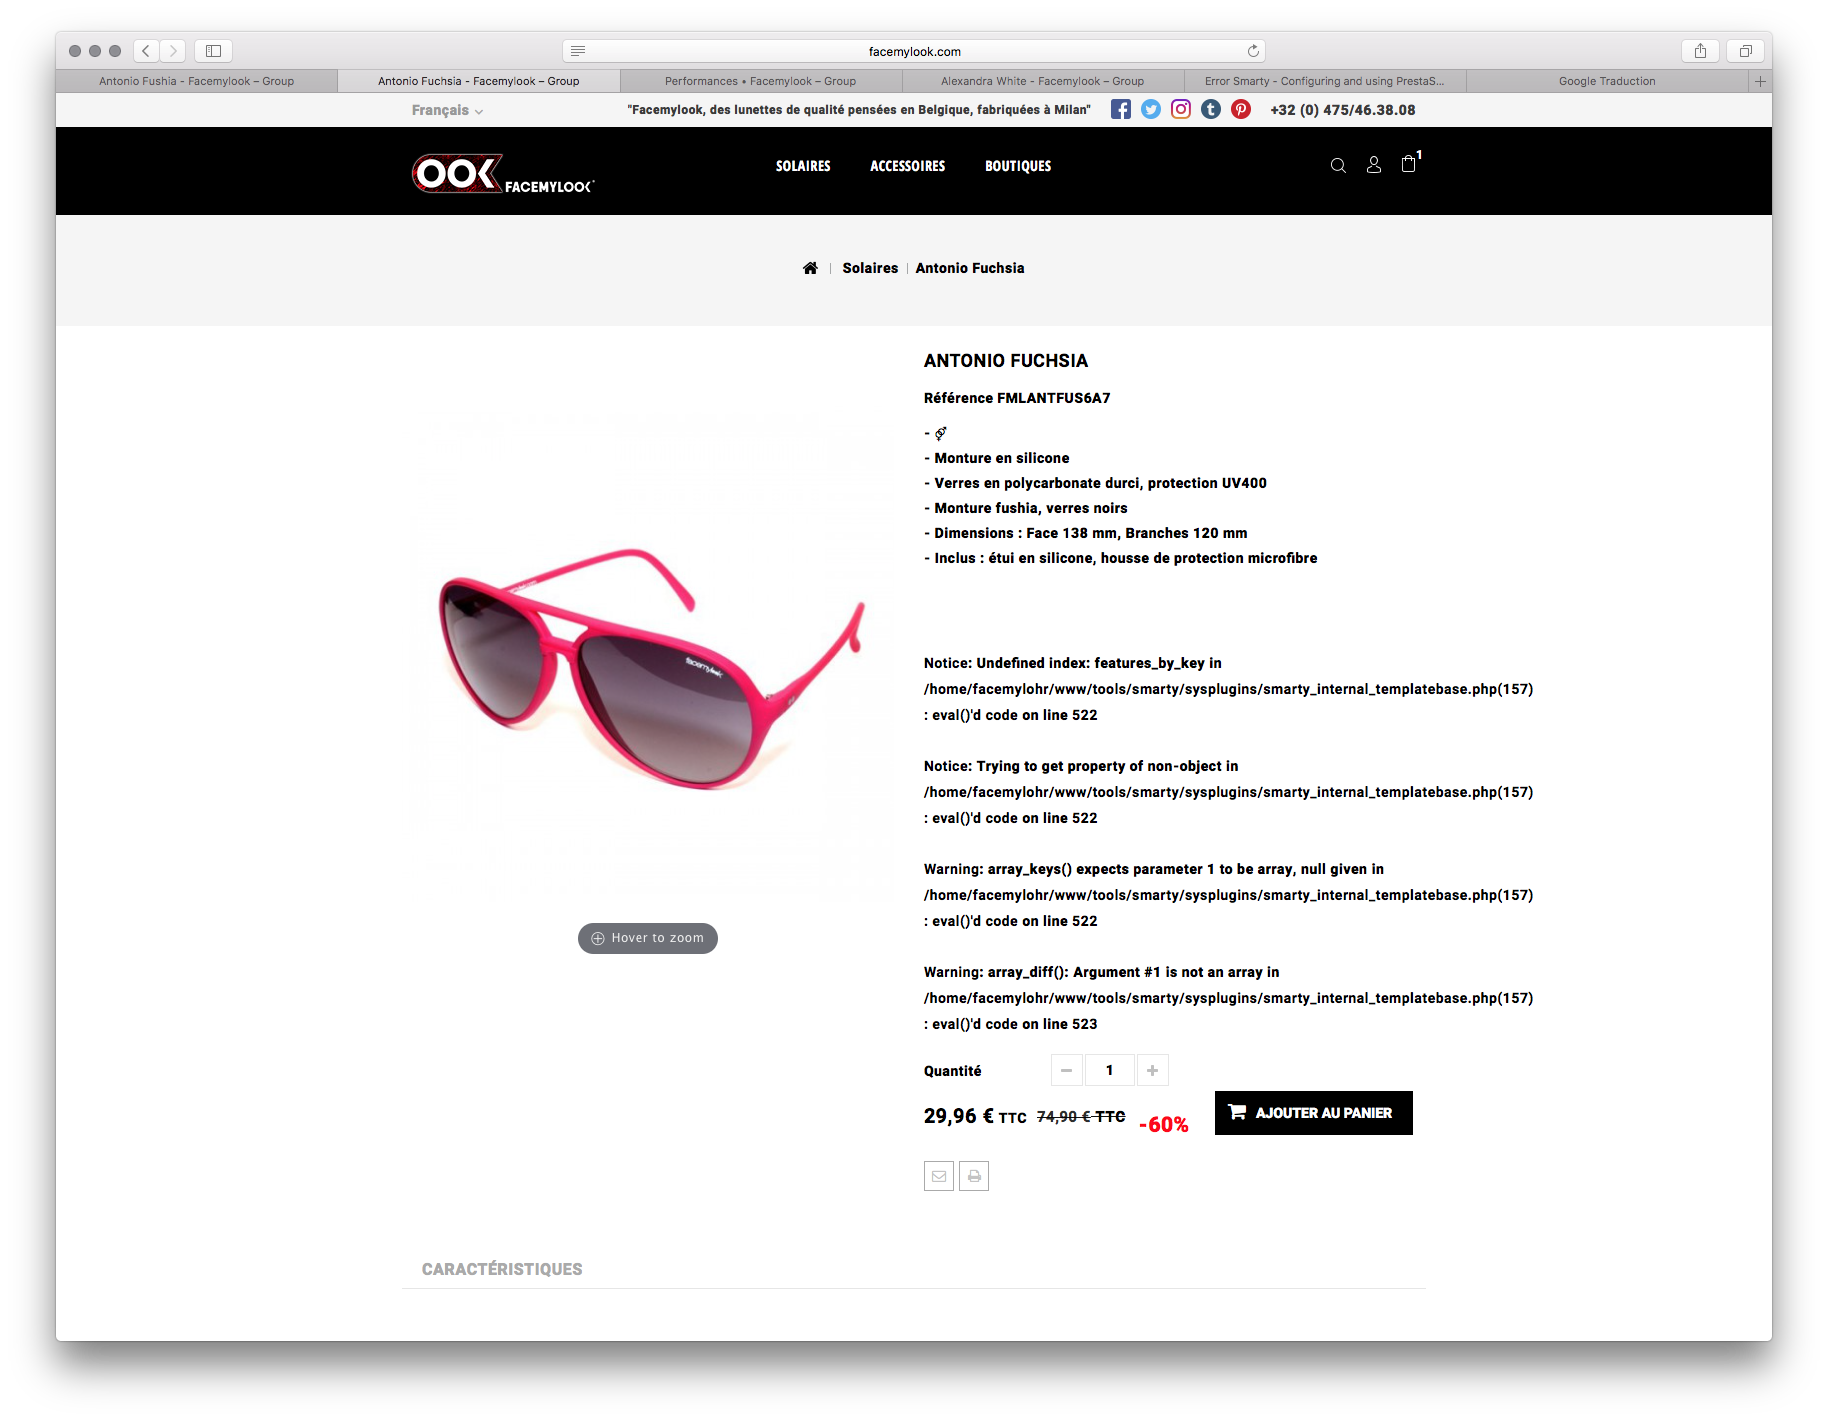
Task: Click the send by email icon
Action: [x=939, y=1176]
